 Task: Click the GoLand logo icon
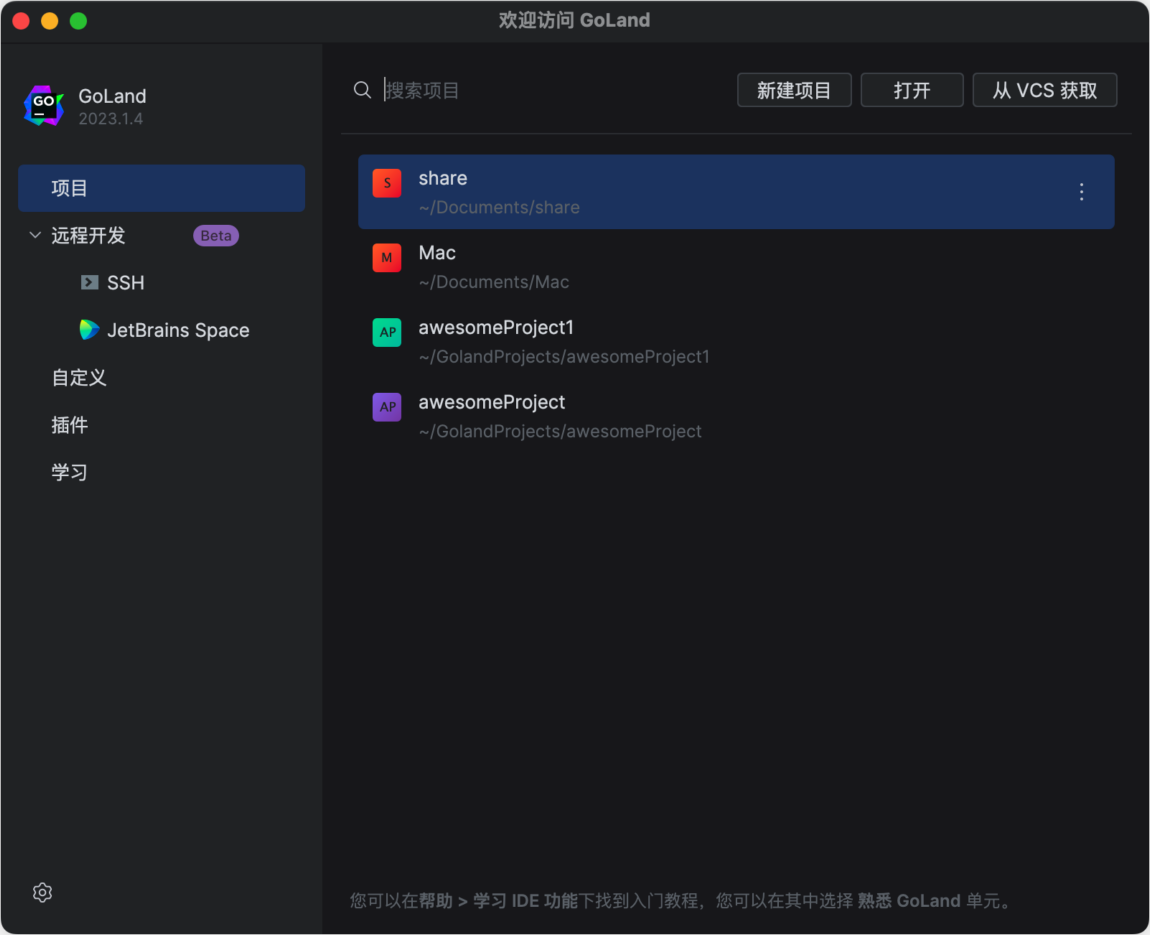[x=44, y=106]
